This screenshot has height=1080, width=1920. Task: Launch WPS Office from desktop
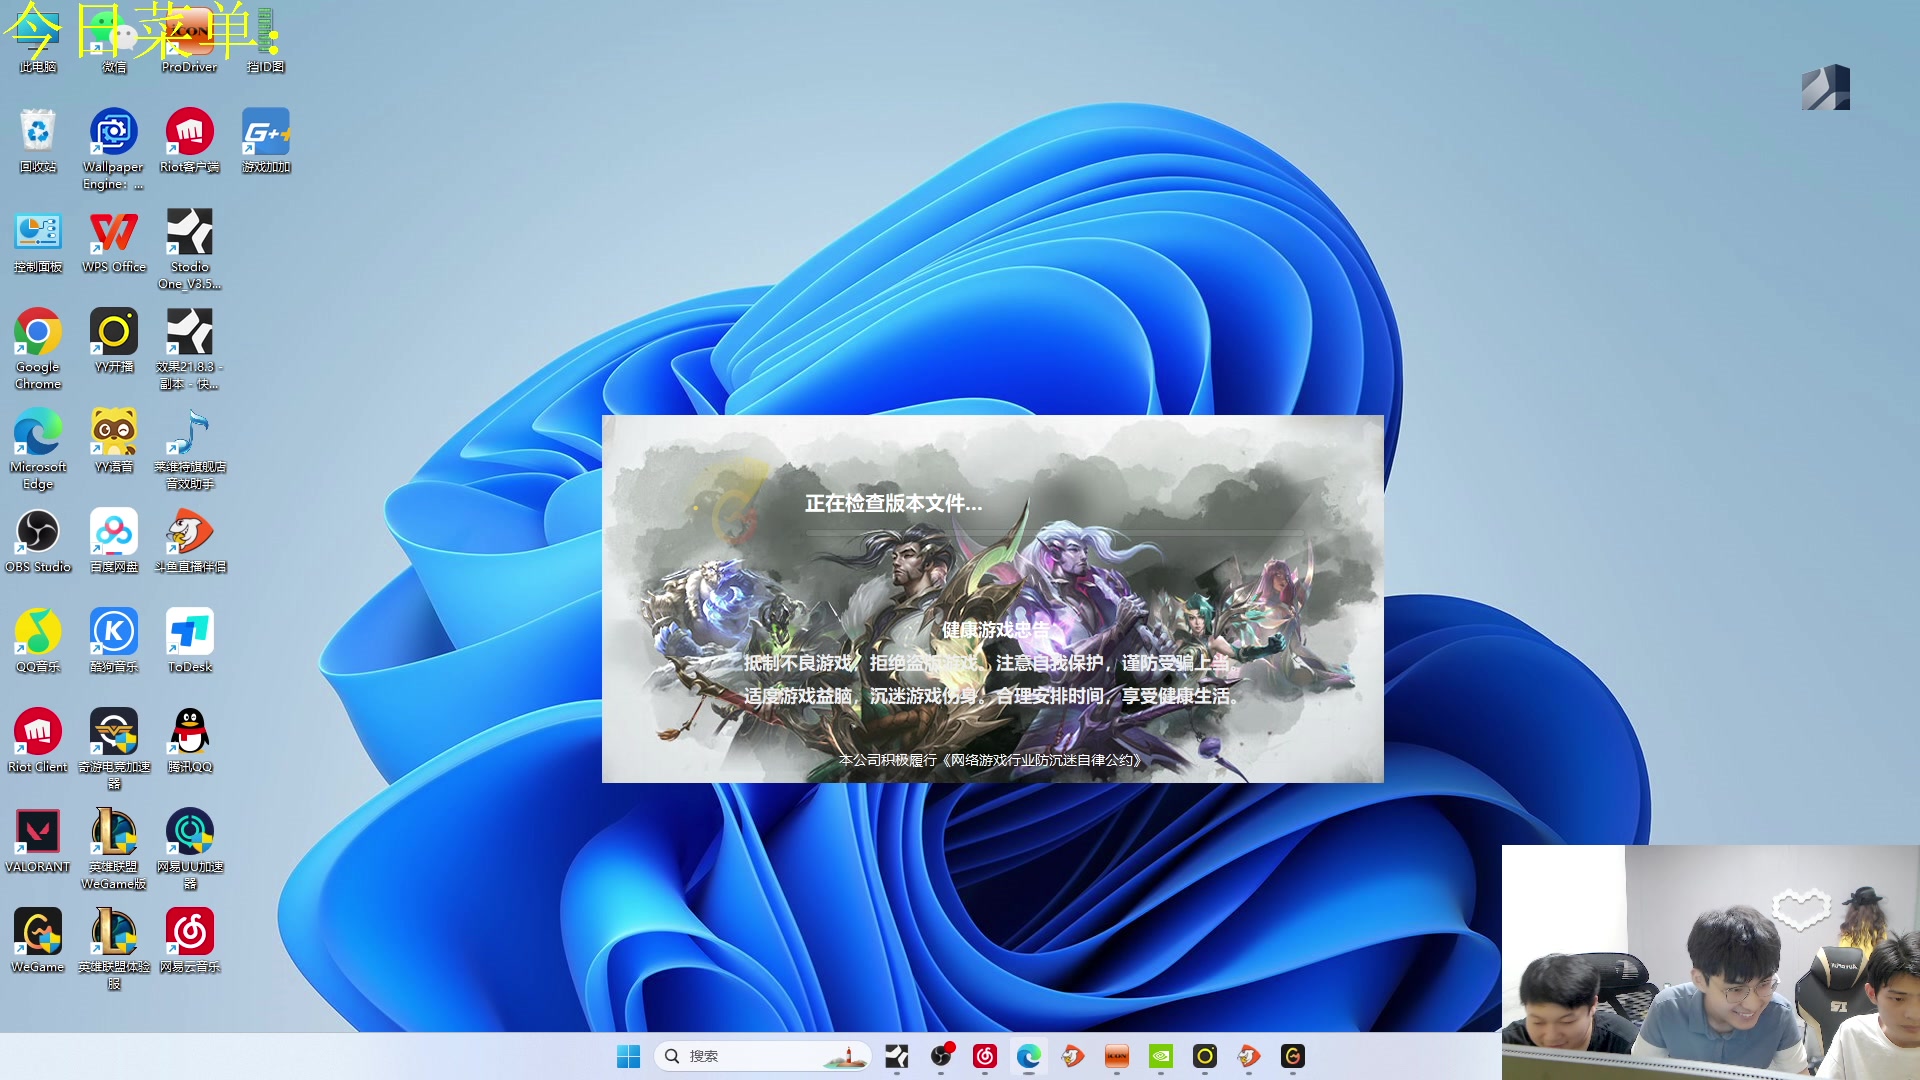pyautogui.click(x=114, y=240)
